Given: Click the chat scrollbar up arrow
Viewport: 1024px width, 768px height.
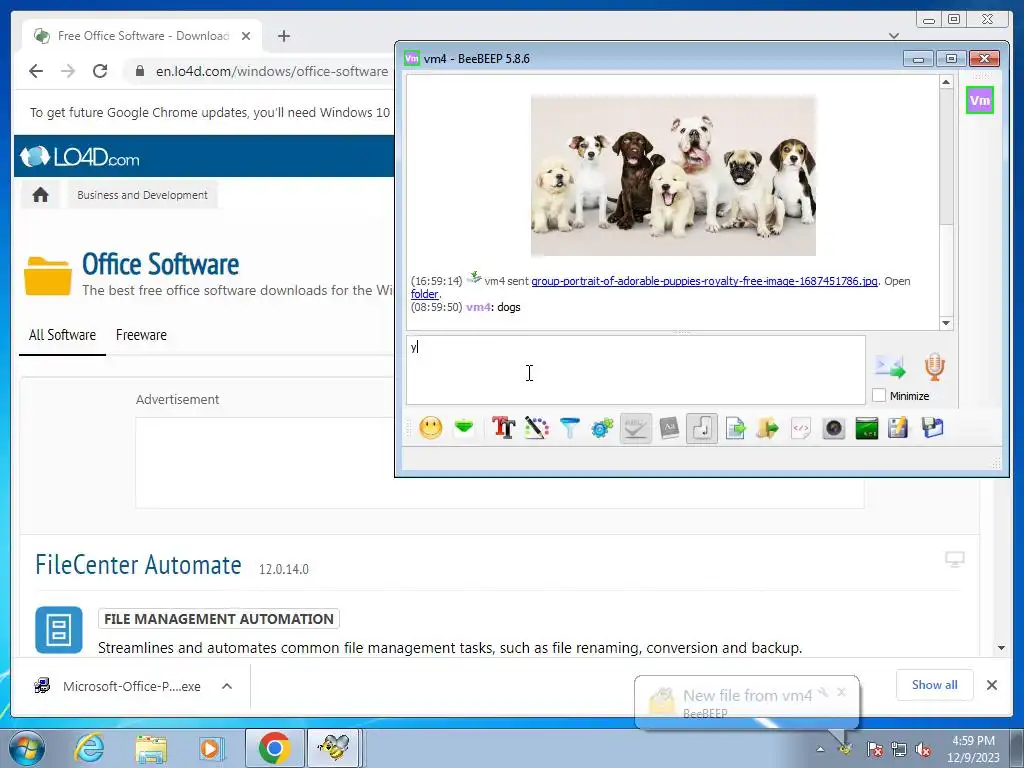Looking at the screenshot, I should pos(946,82).
